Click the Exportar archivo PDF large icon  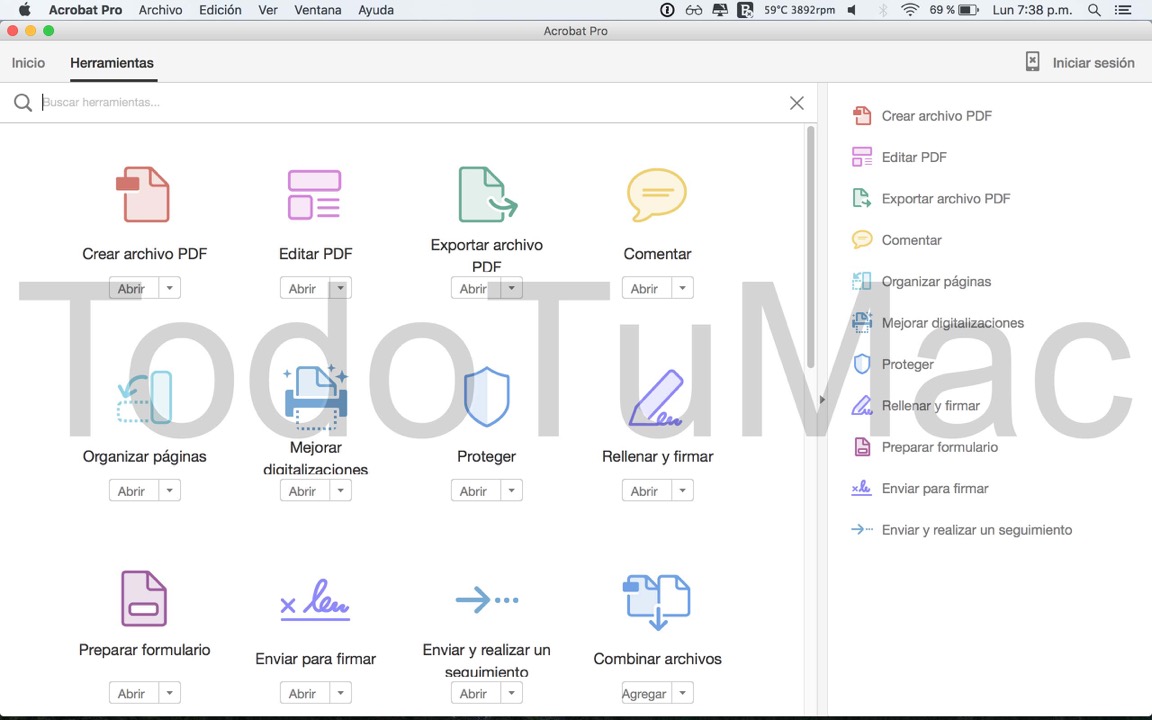point(487,194)
